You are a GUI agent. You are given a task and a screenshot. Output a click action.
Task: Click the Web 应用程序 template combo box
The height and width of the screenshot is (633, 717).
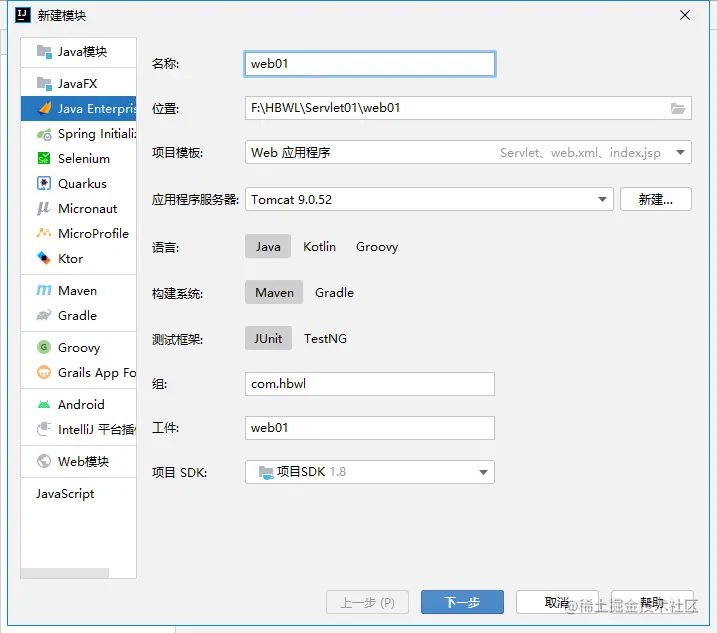pyautogui.click(x=468, y=152)
